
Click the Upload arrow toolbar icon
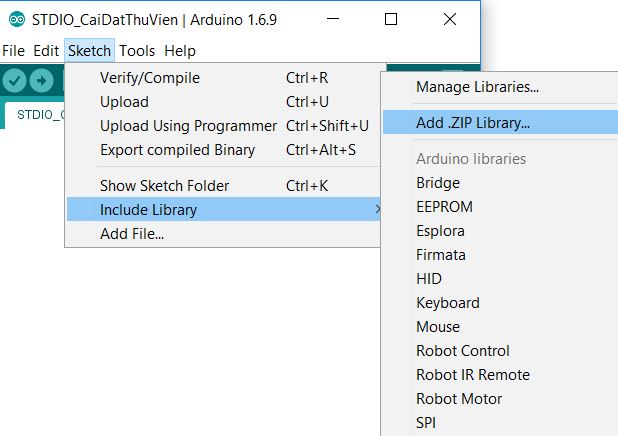pos(41,81)
